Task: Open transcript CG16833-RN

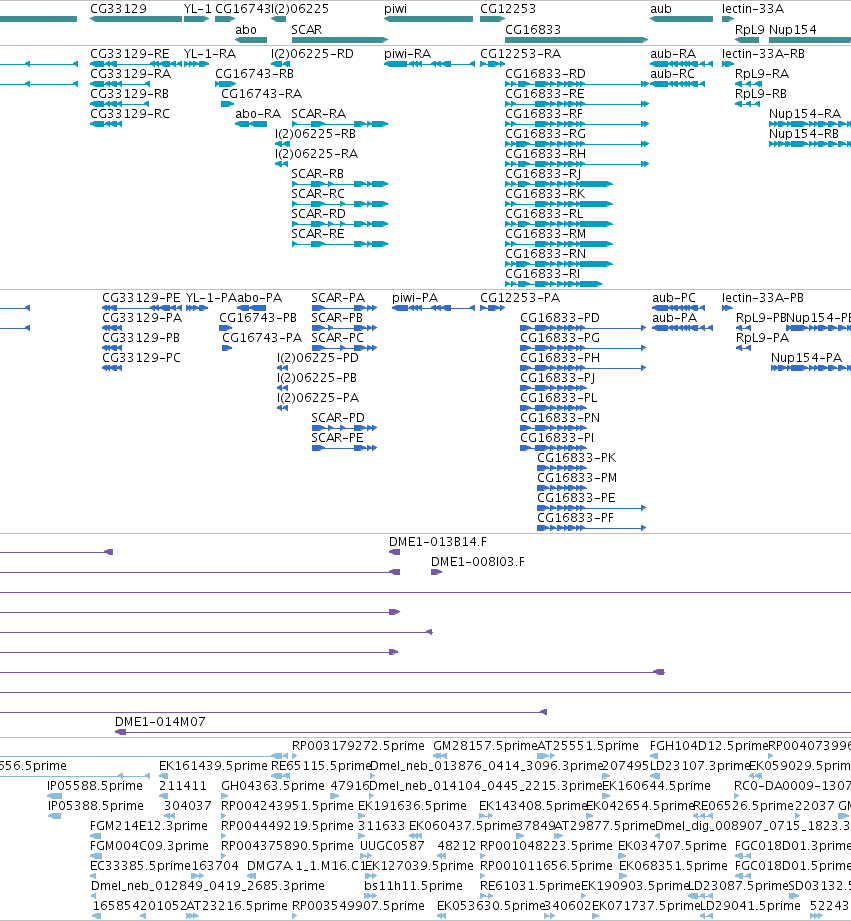Action: (x=545, y=253)
